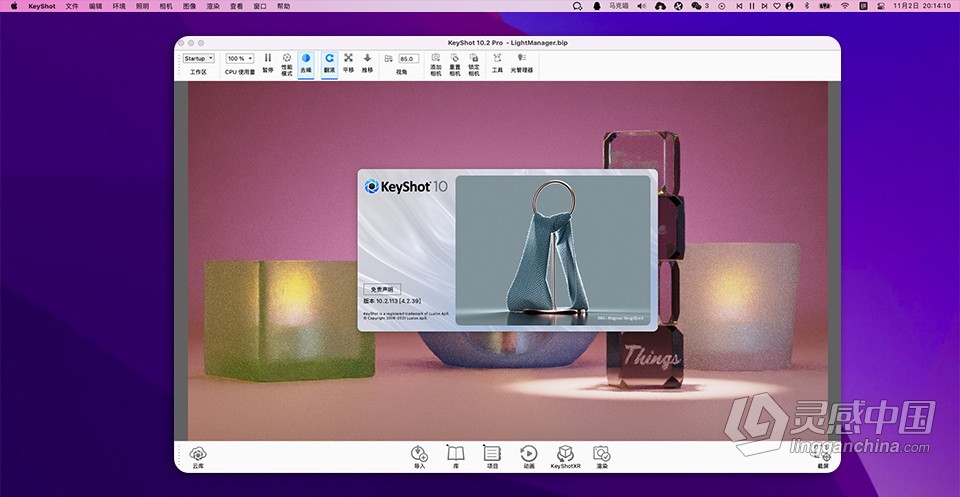Open the CPU usage 100% dropdown
960x497 pixels.
click(240, 59)
